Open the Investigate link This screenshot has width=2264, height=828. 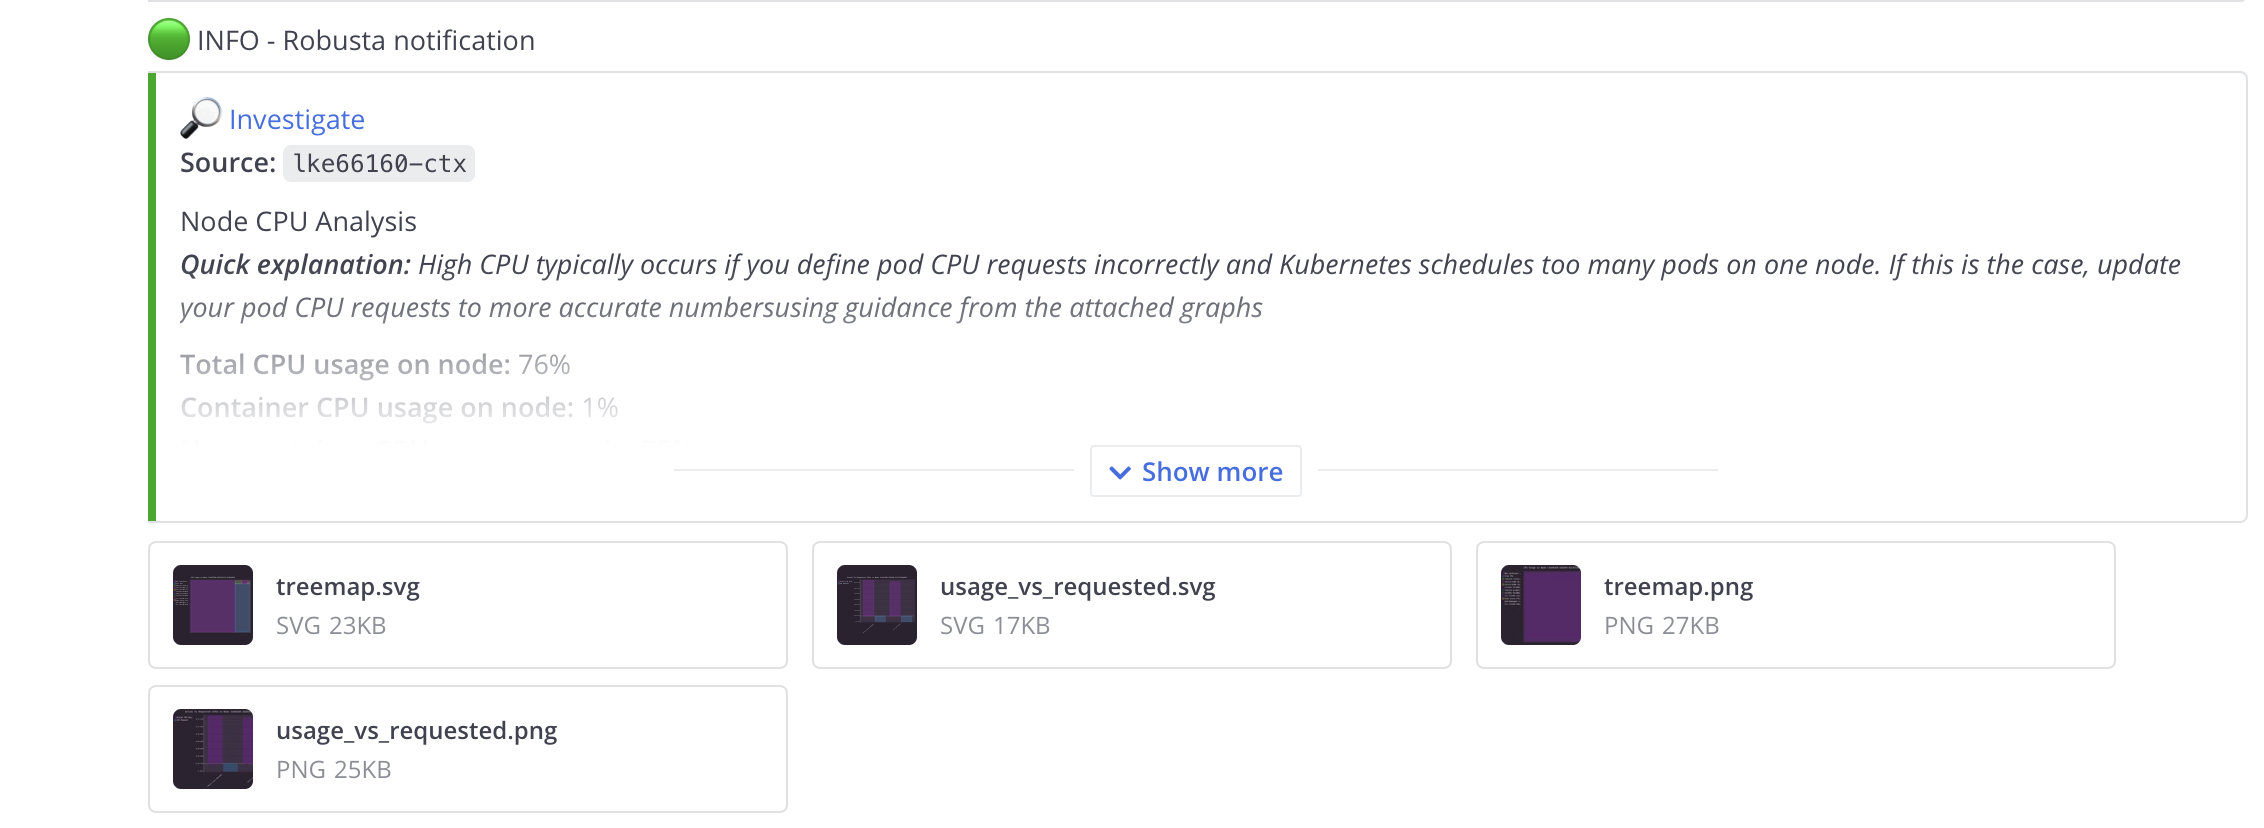point(297,120)
